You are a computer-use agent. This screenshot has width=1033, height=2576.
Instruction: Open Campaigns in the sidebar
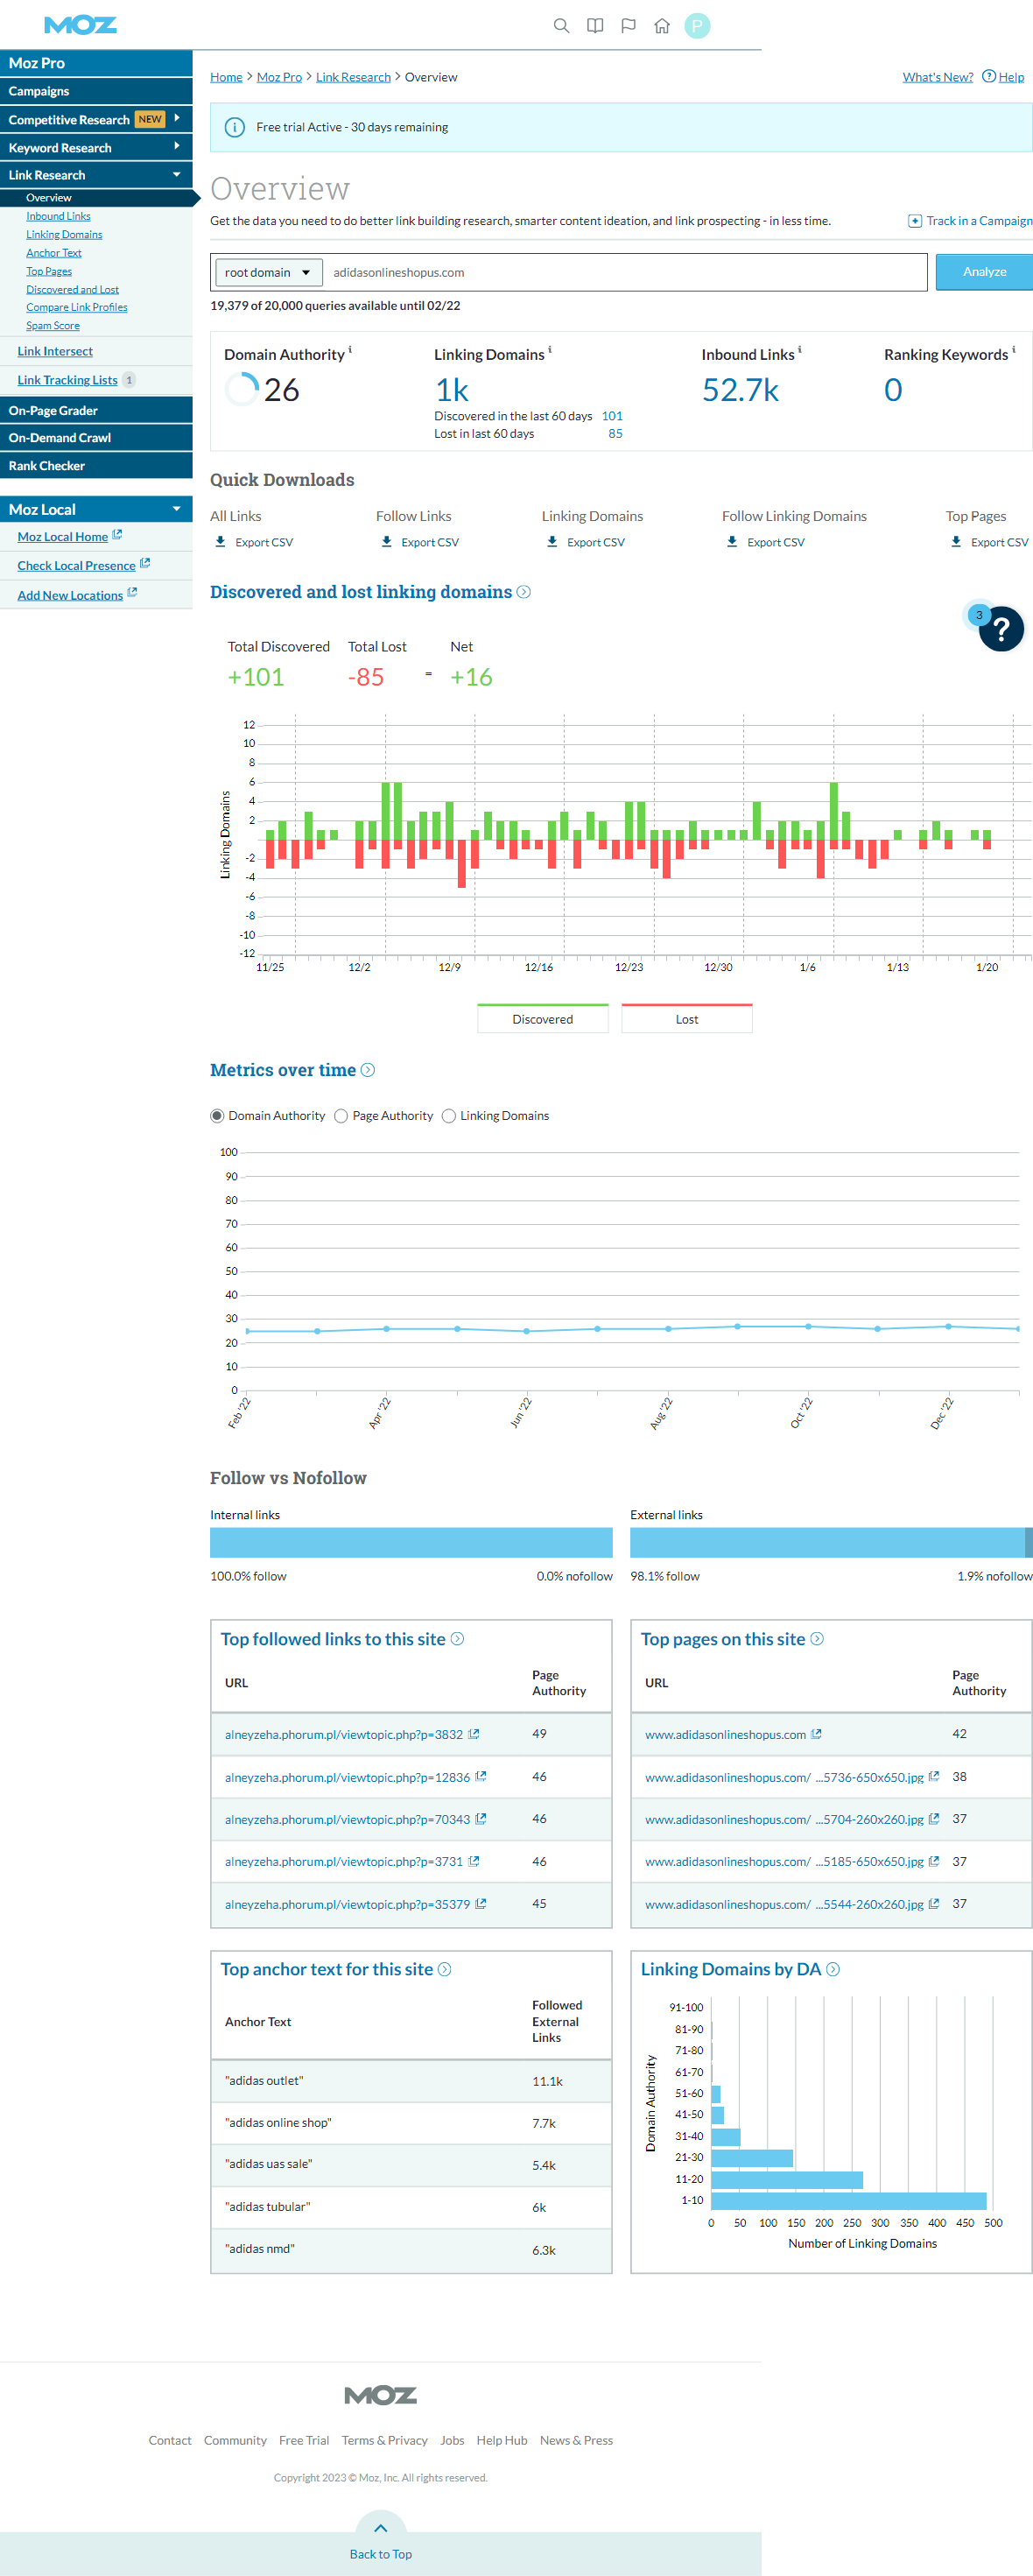tap(96, 91)
